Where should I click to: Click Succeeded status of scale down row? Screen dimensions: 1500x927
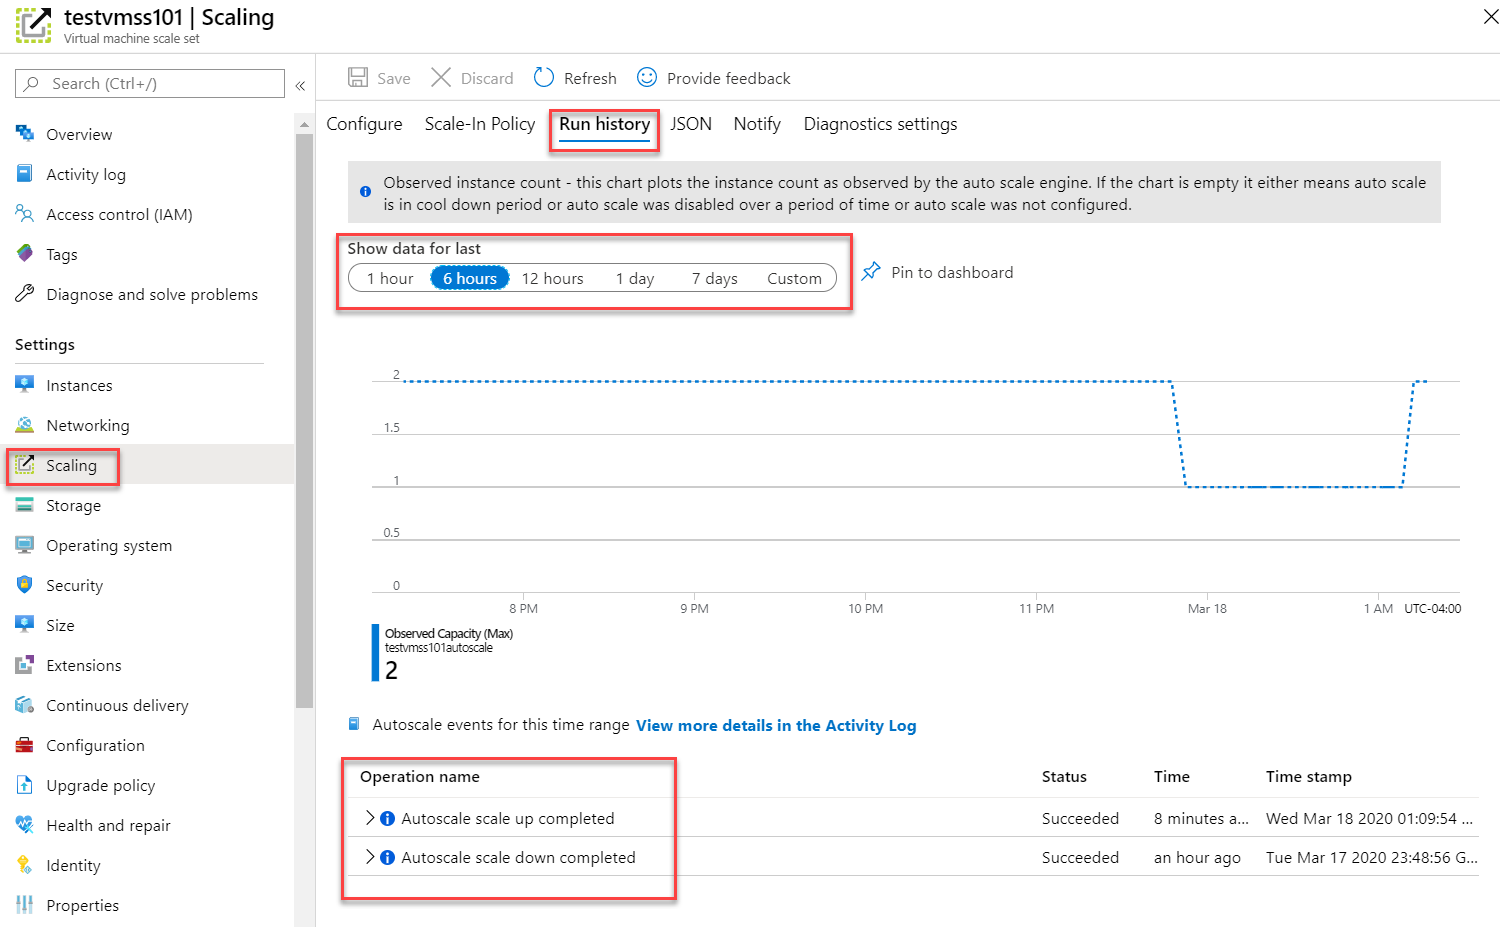pyautogui.click(x=1080, y=857)
